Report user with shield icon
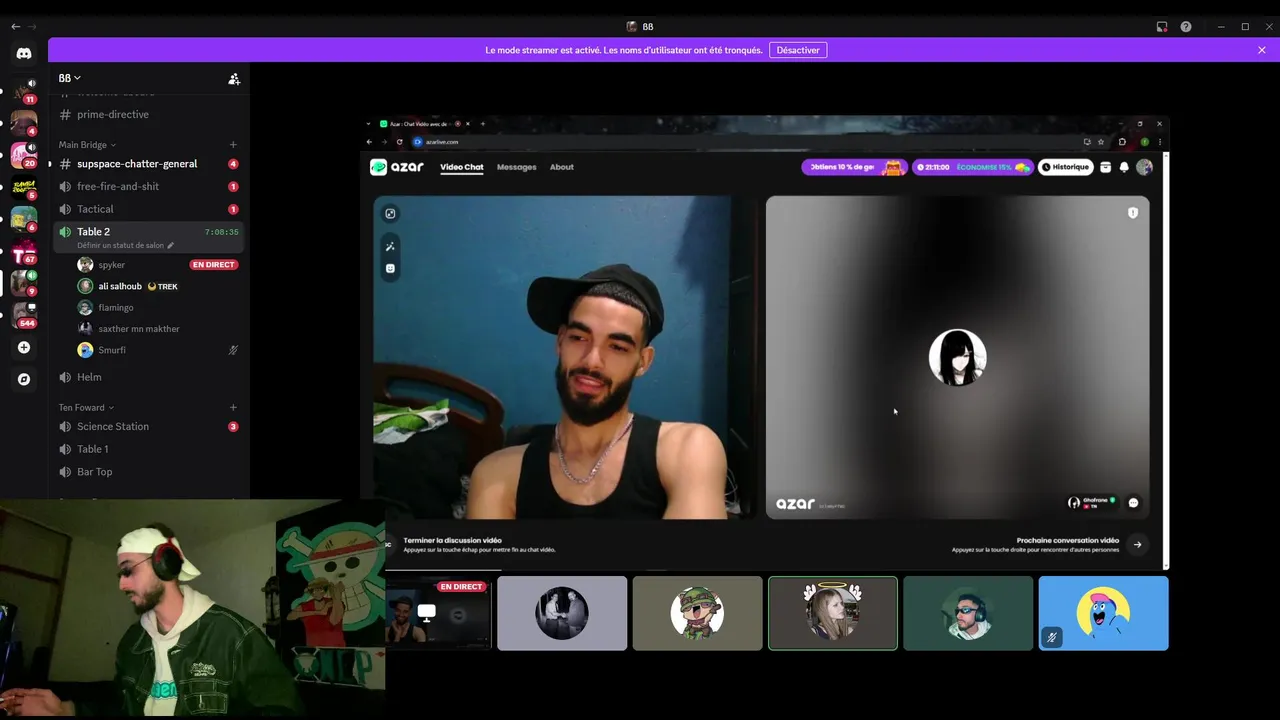Image resolution: width=1280 pixels, height=720 pixels. coord(1133,213)
